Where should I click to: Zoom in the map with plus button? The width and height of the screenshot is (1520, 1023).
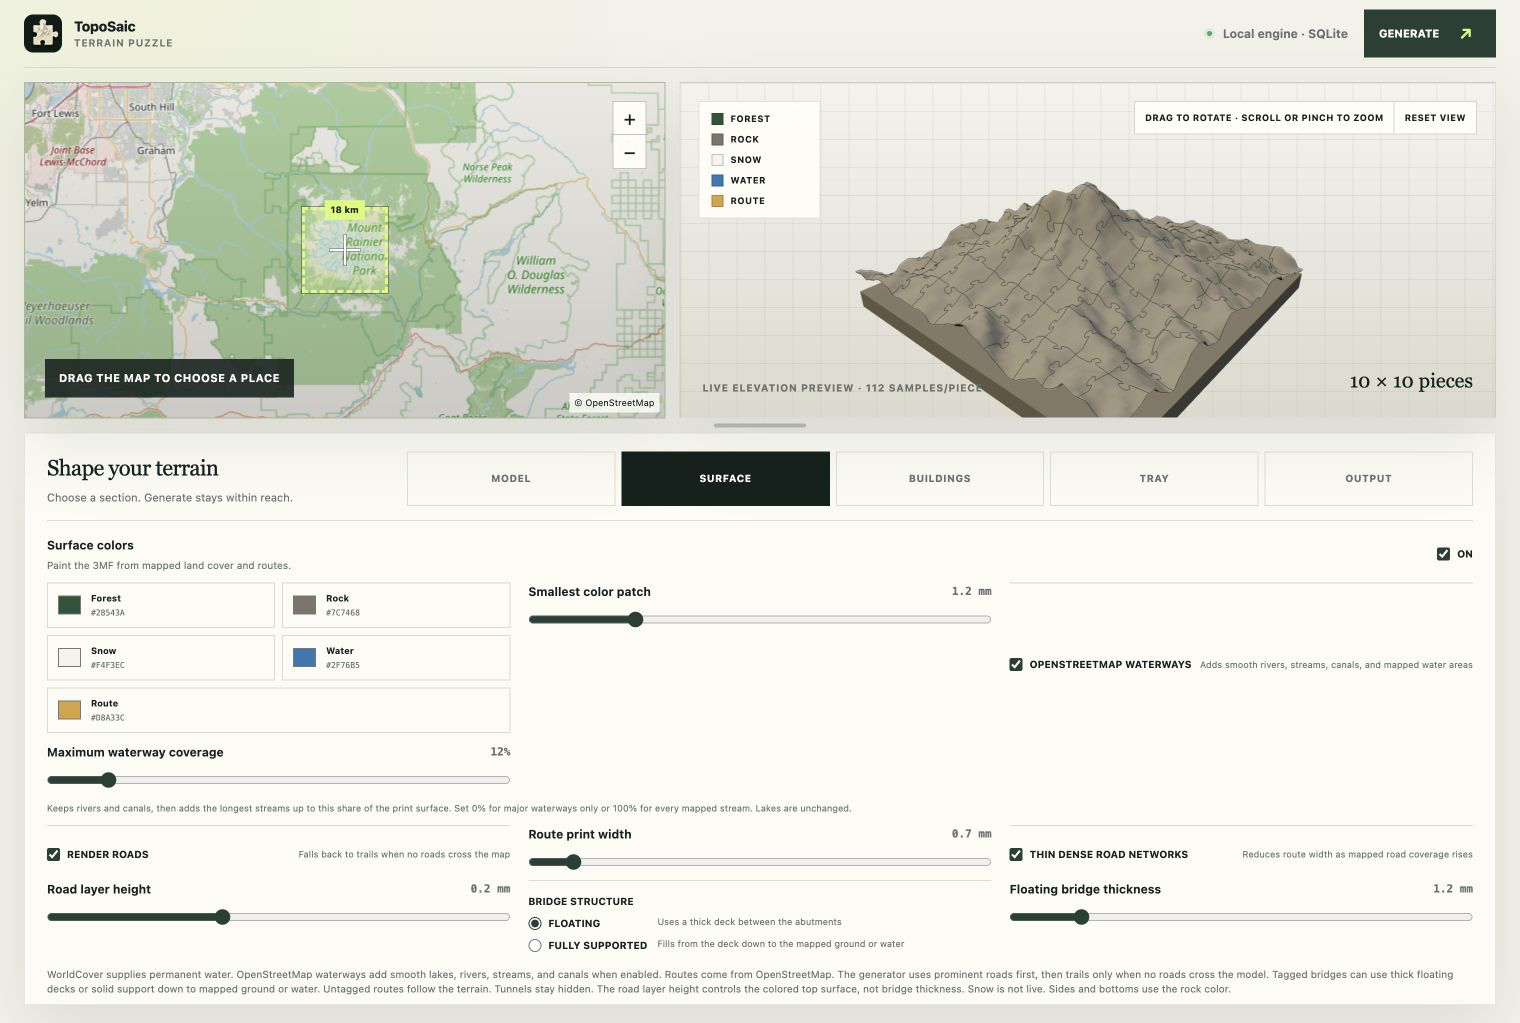pos(629,119)
